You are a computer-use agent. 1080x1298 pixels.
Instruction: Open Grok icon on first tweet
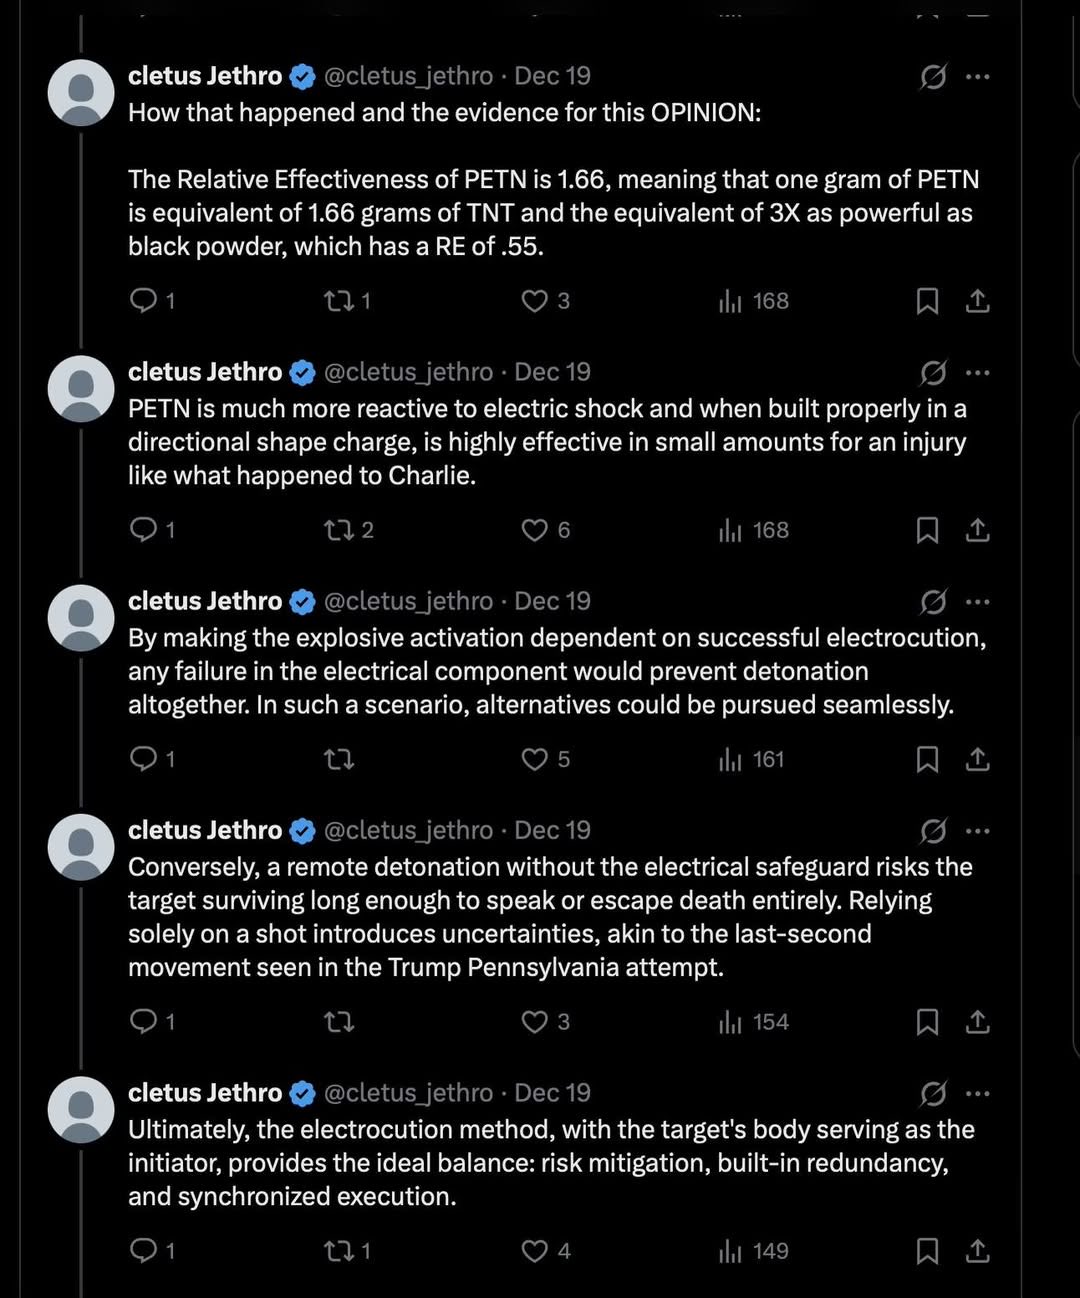(x=933, y=76)
